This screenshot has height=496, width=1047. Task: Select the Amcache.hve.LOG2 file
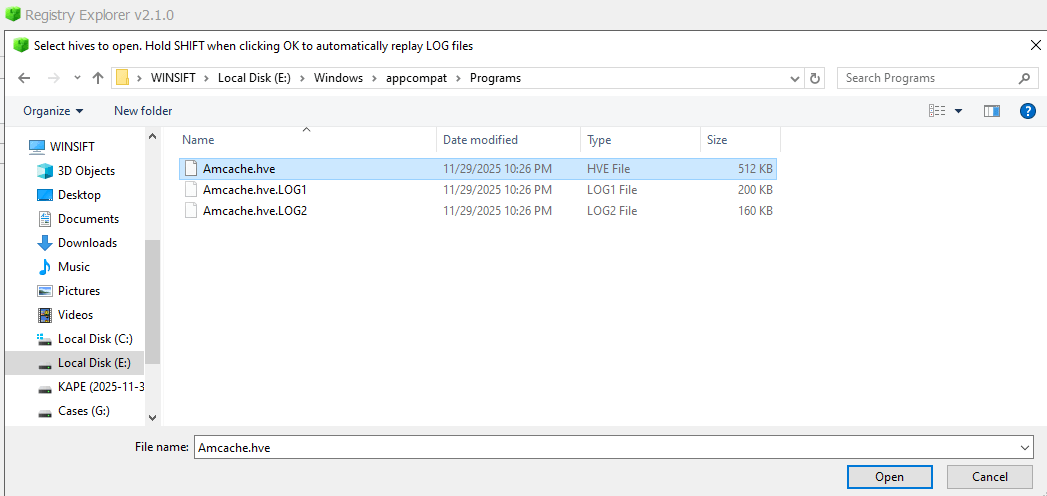[477, 211]
